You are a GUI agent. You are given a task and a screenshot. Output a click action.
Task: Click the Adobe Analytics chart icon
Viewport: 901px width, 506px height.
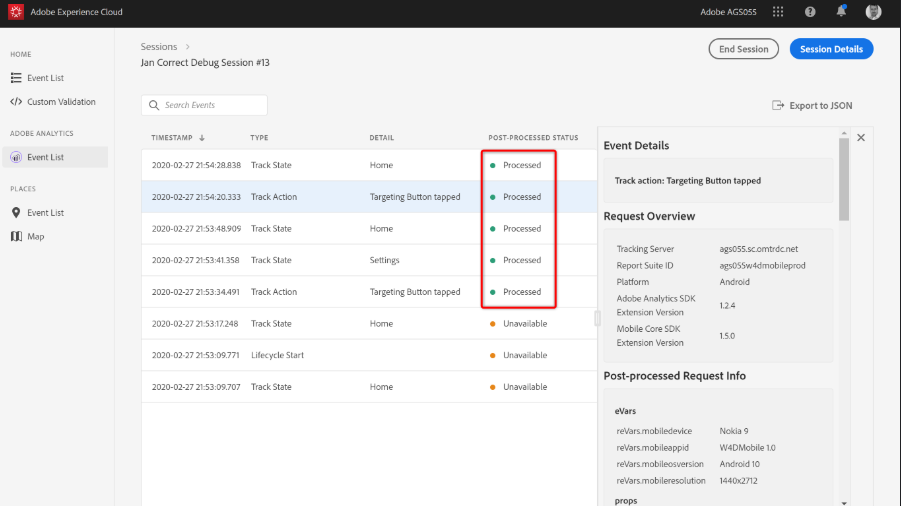16,157
